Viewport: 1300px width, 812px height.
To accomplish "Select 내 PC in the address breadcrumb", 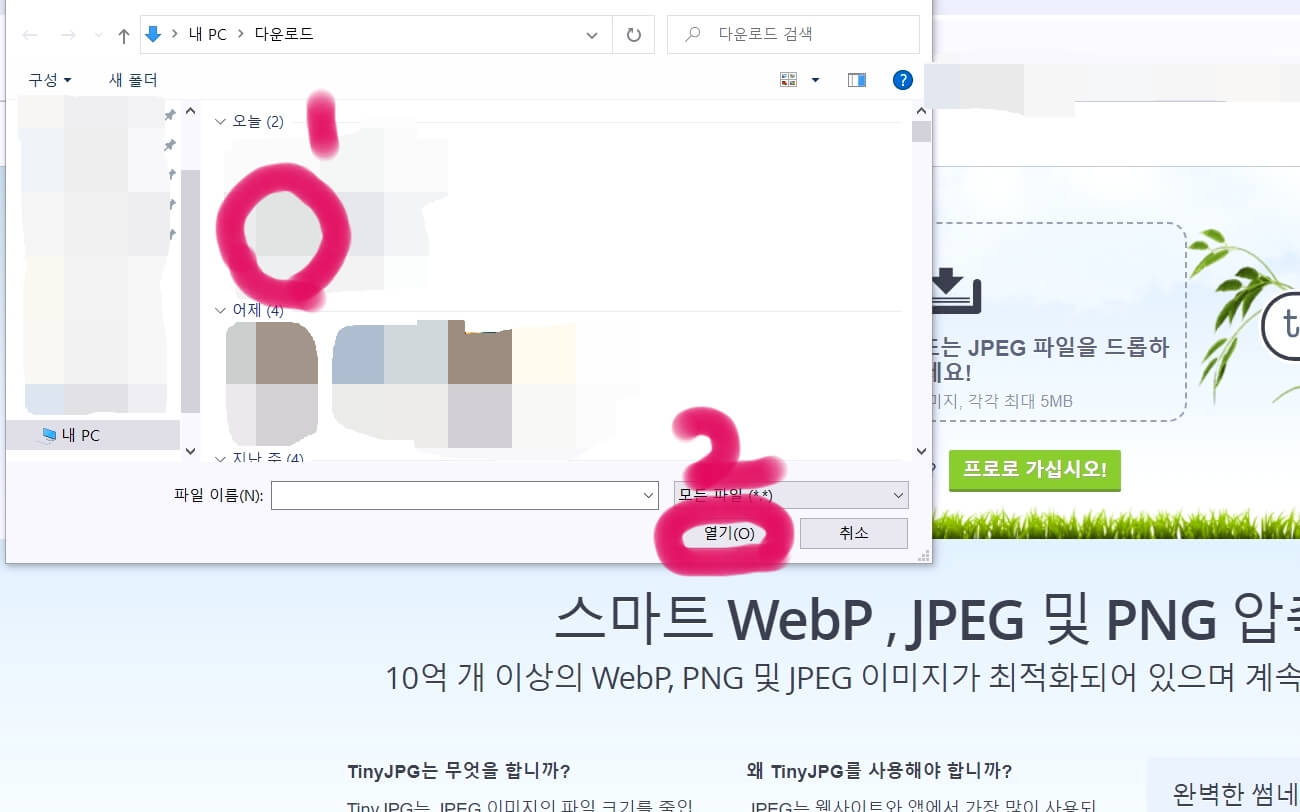I will 207,34.
